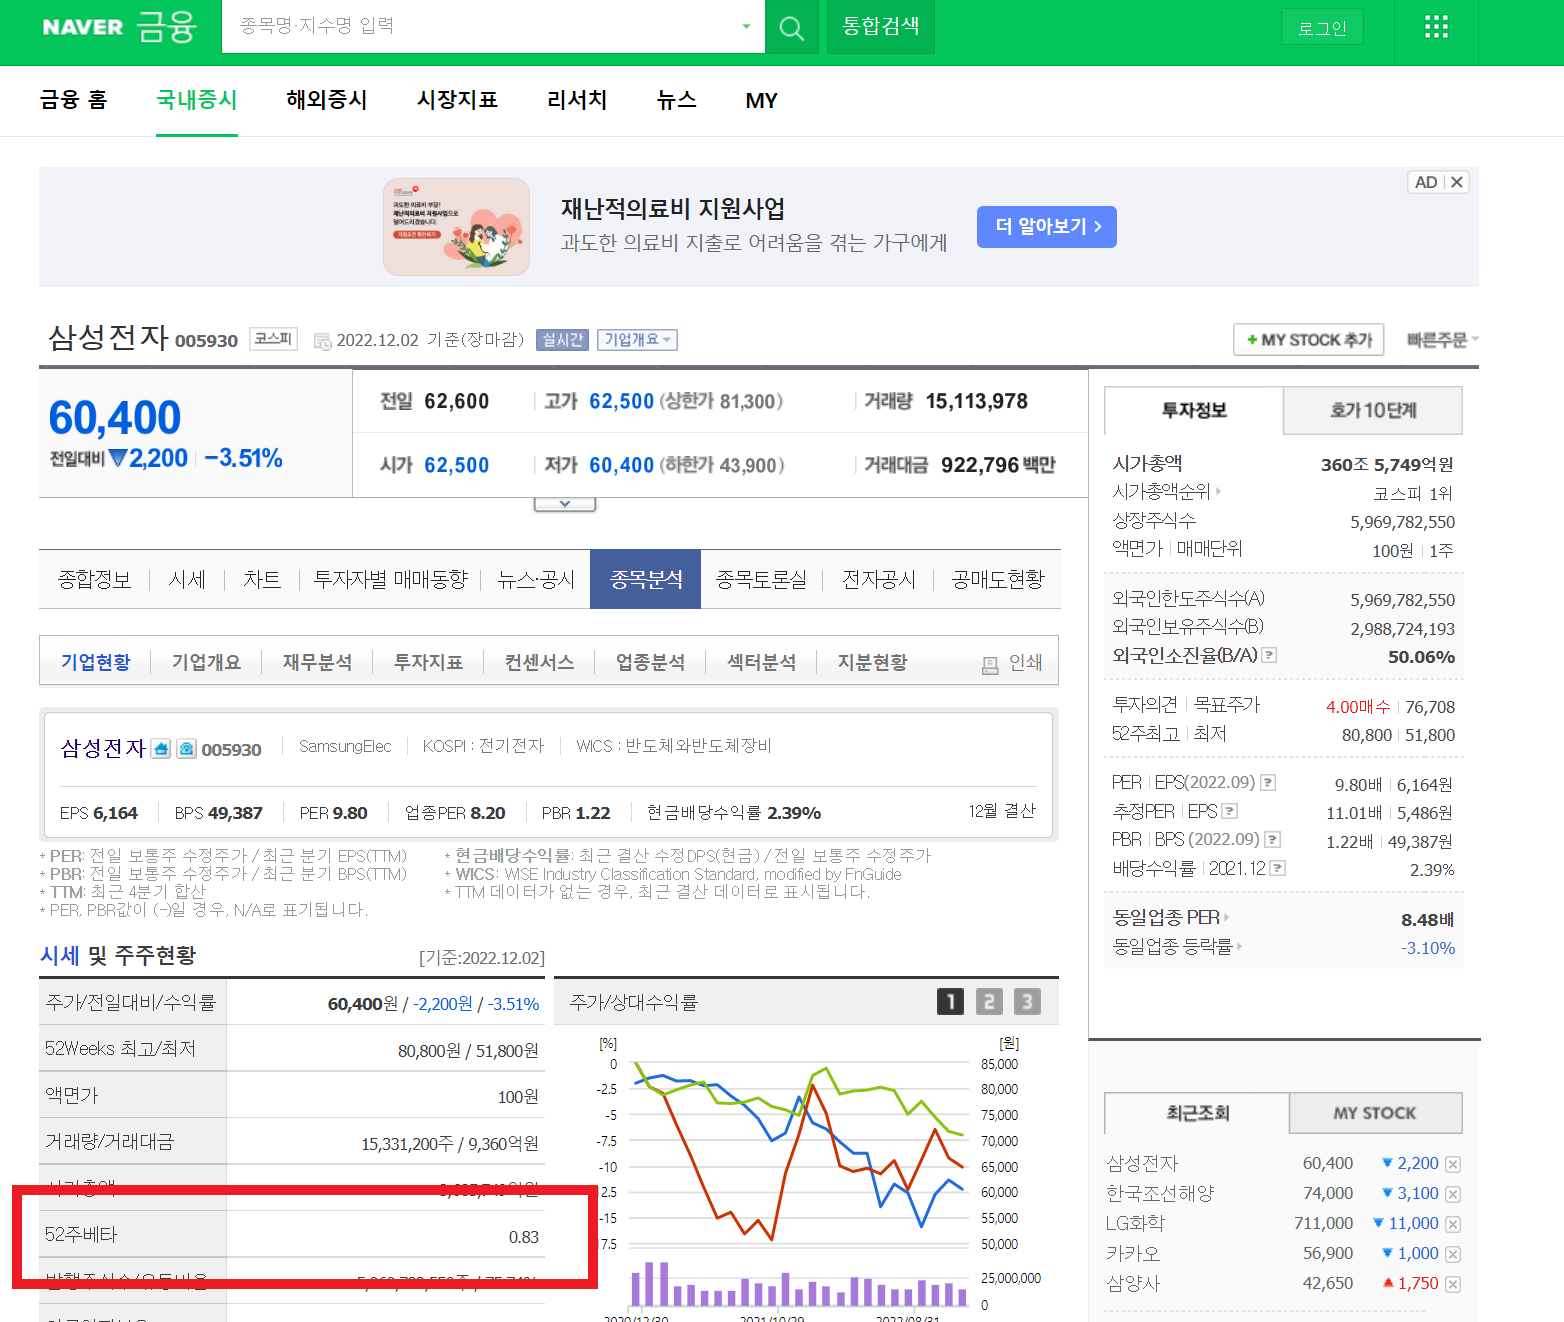This screenshot has height=1322, width=1564.
Task: Add to MY STOCK 추가
Action: pyautogui.click(x=1309, y=340)
